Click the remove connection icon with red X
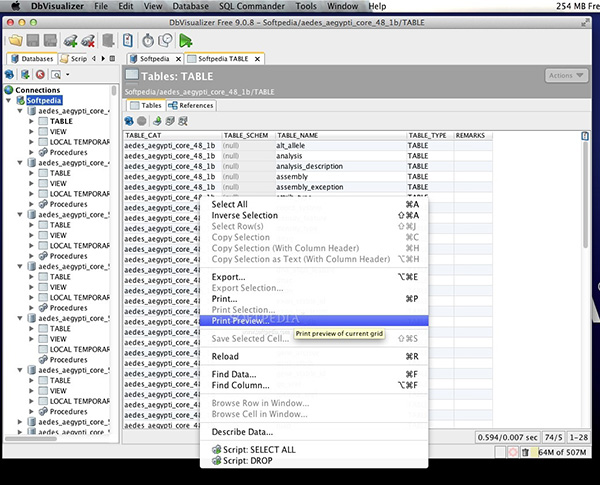This screenshot has height=485, width=600. click(x=88, y=41)
